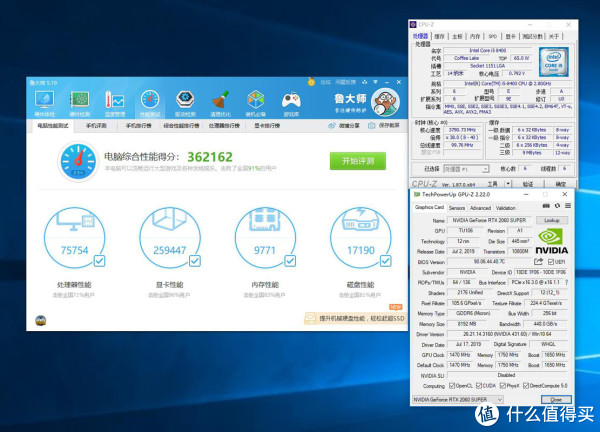Click the forum link in Ludashi title bar
Viewport: 600px width, 432px height.
point(325,82)
